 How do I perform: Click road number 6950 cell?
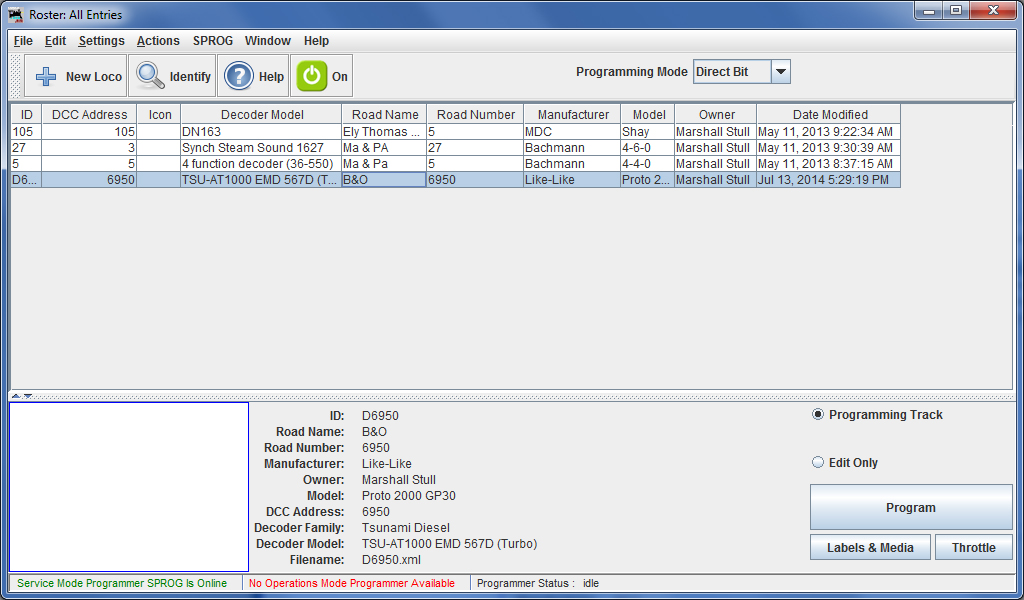pyautogui.click(x=475, y=180)
